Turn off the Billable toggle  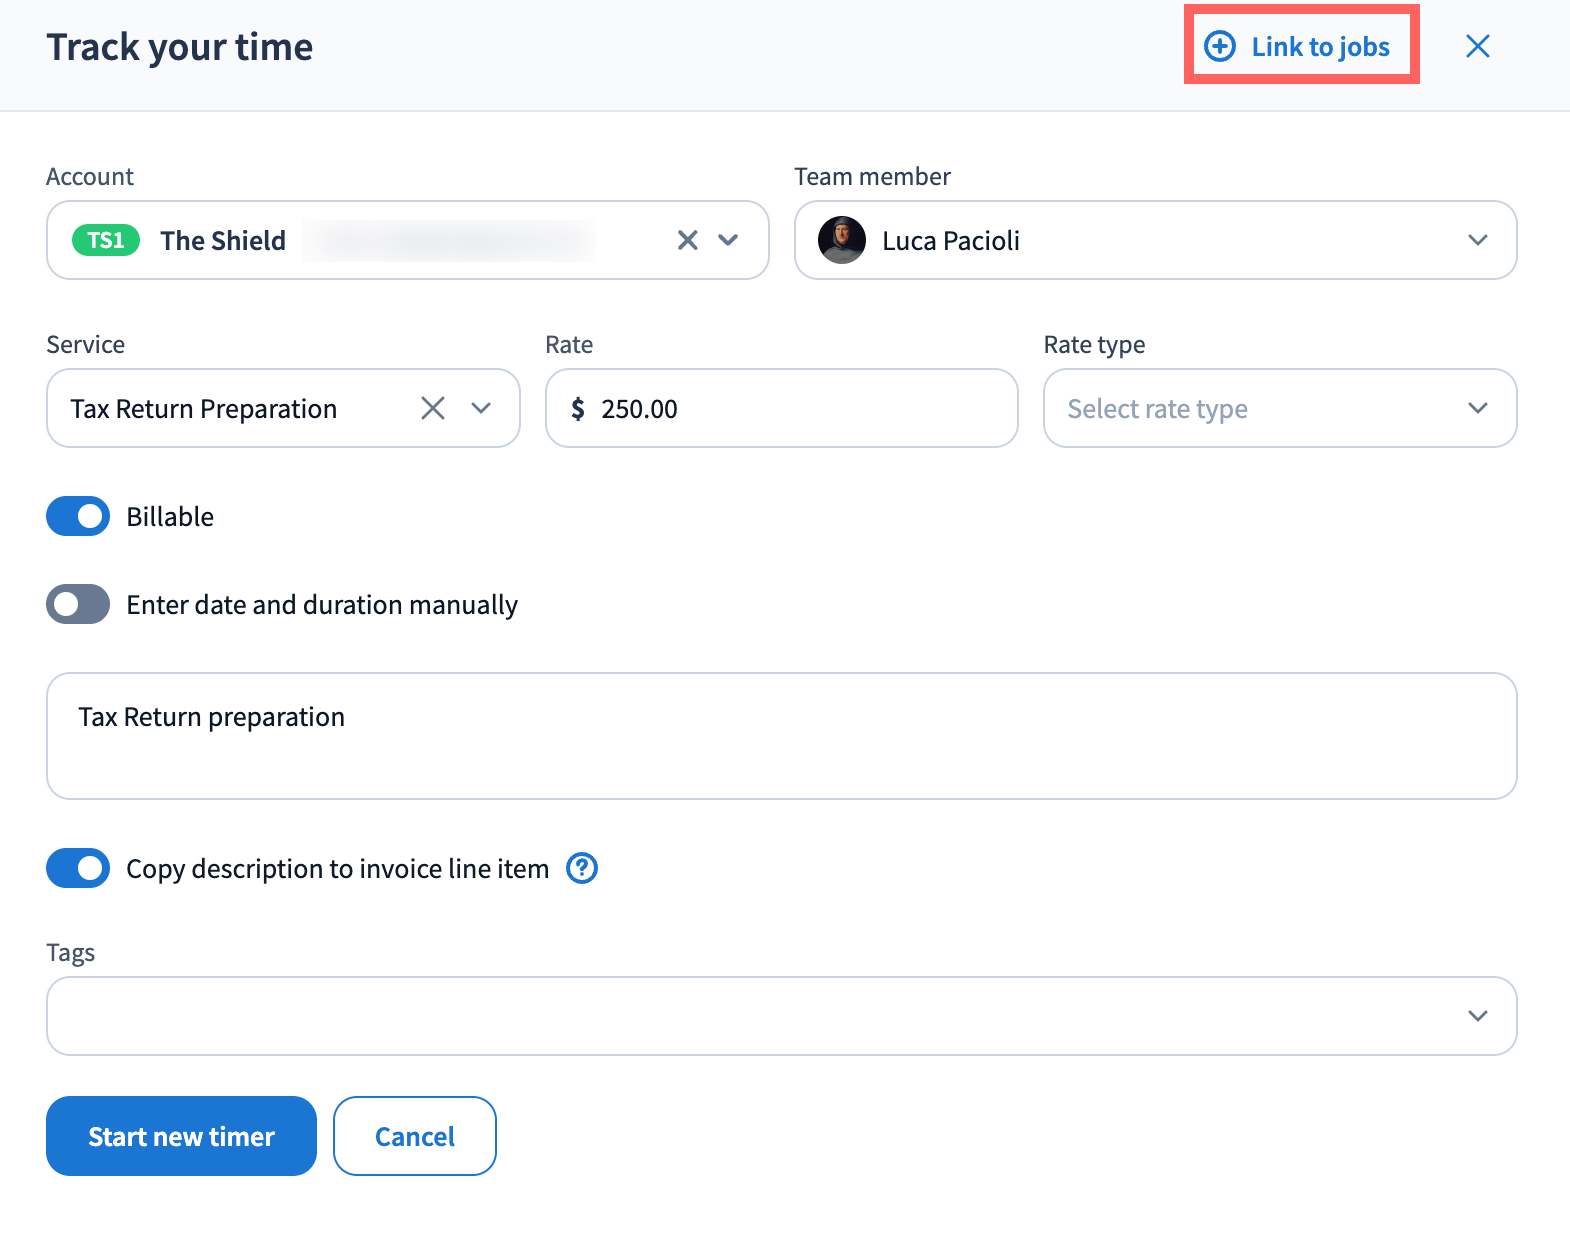point(78,516)
